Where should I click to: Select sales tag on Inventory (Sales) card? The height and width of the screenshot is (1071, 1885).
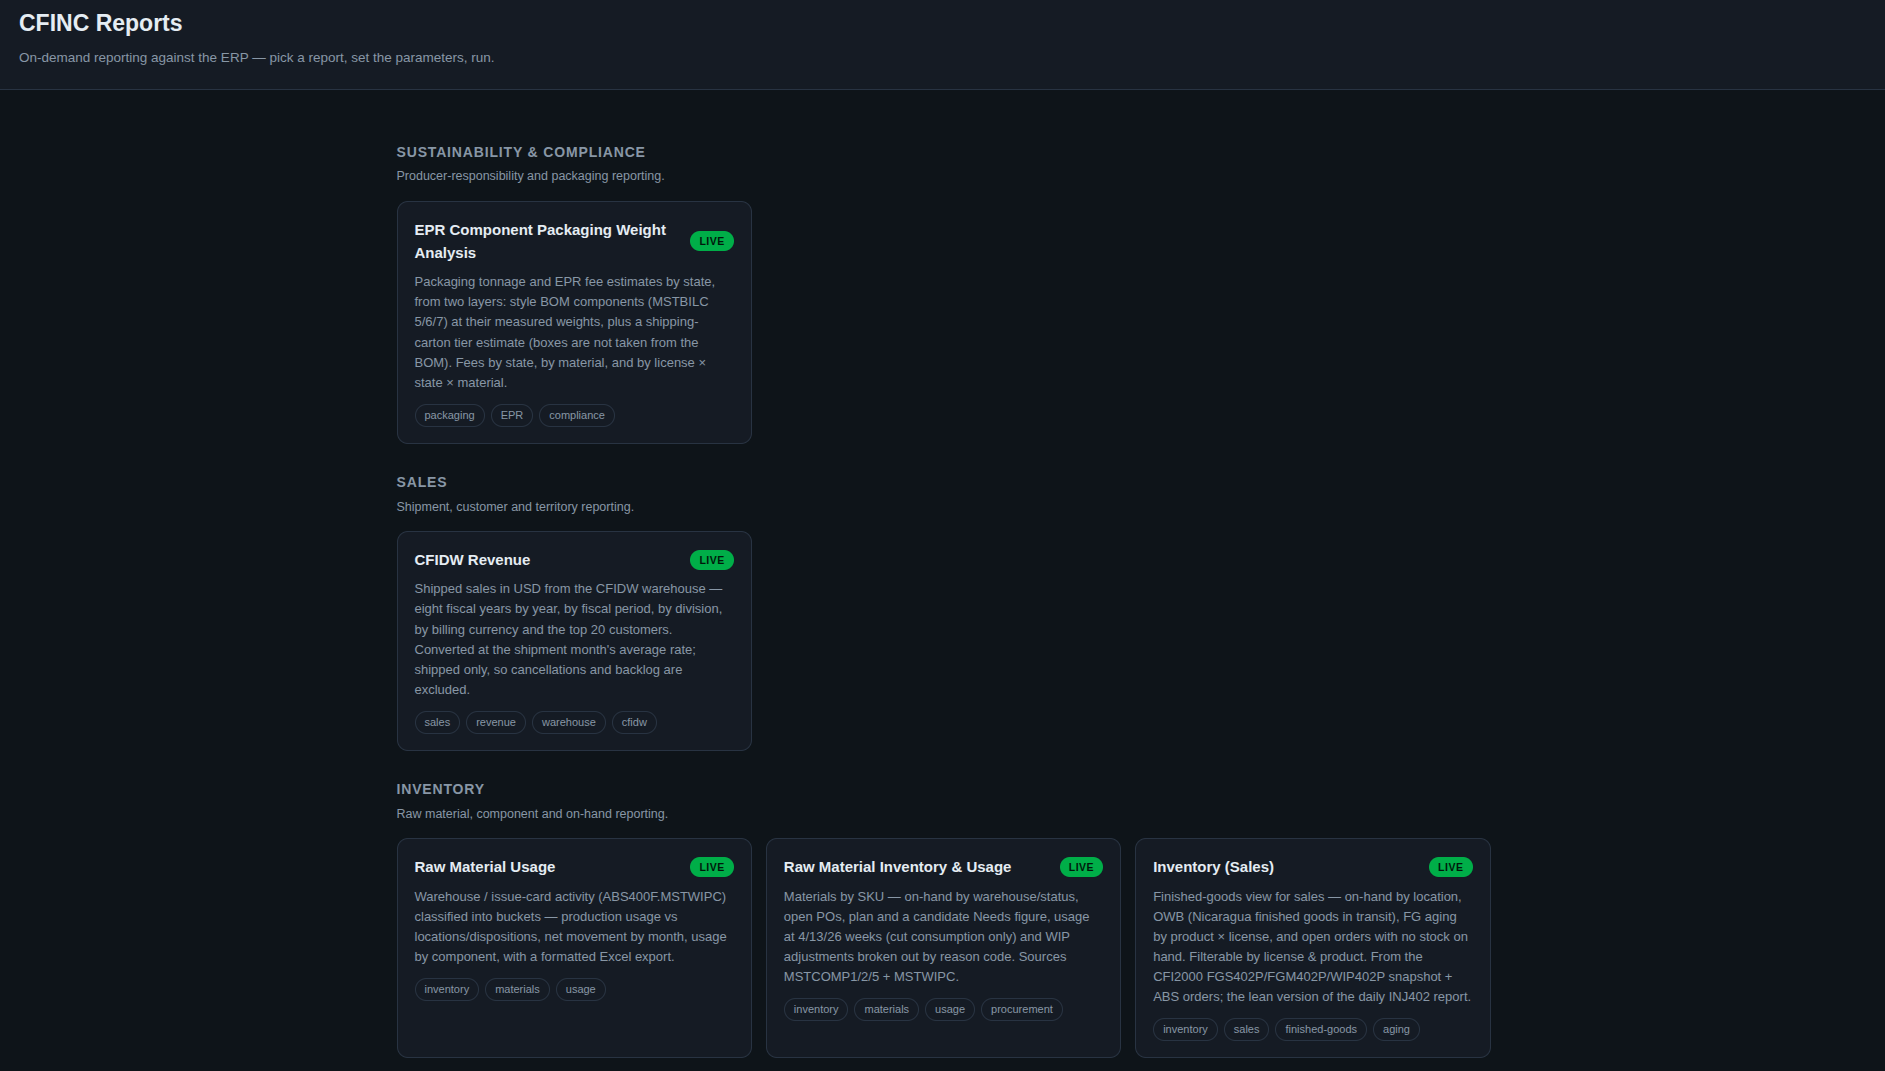[1246, 1029]
